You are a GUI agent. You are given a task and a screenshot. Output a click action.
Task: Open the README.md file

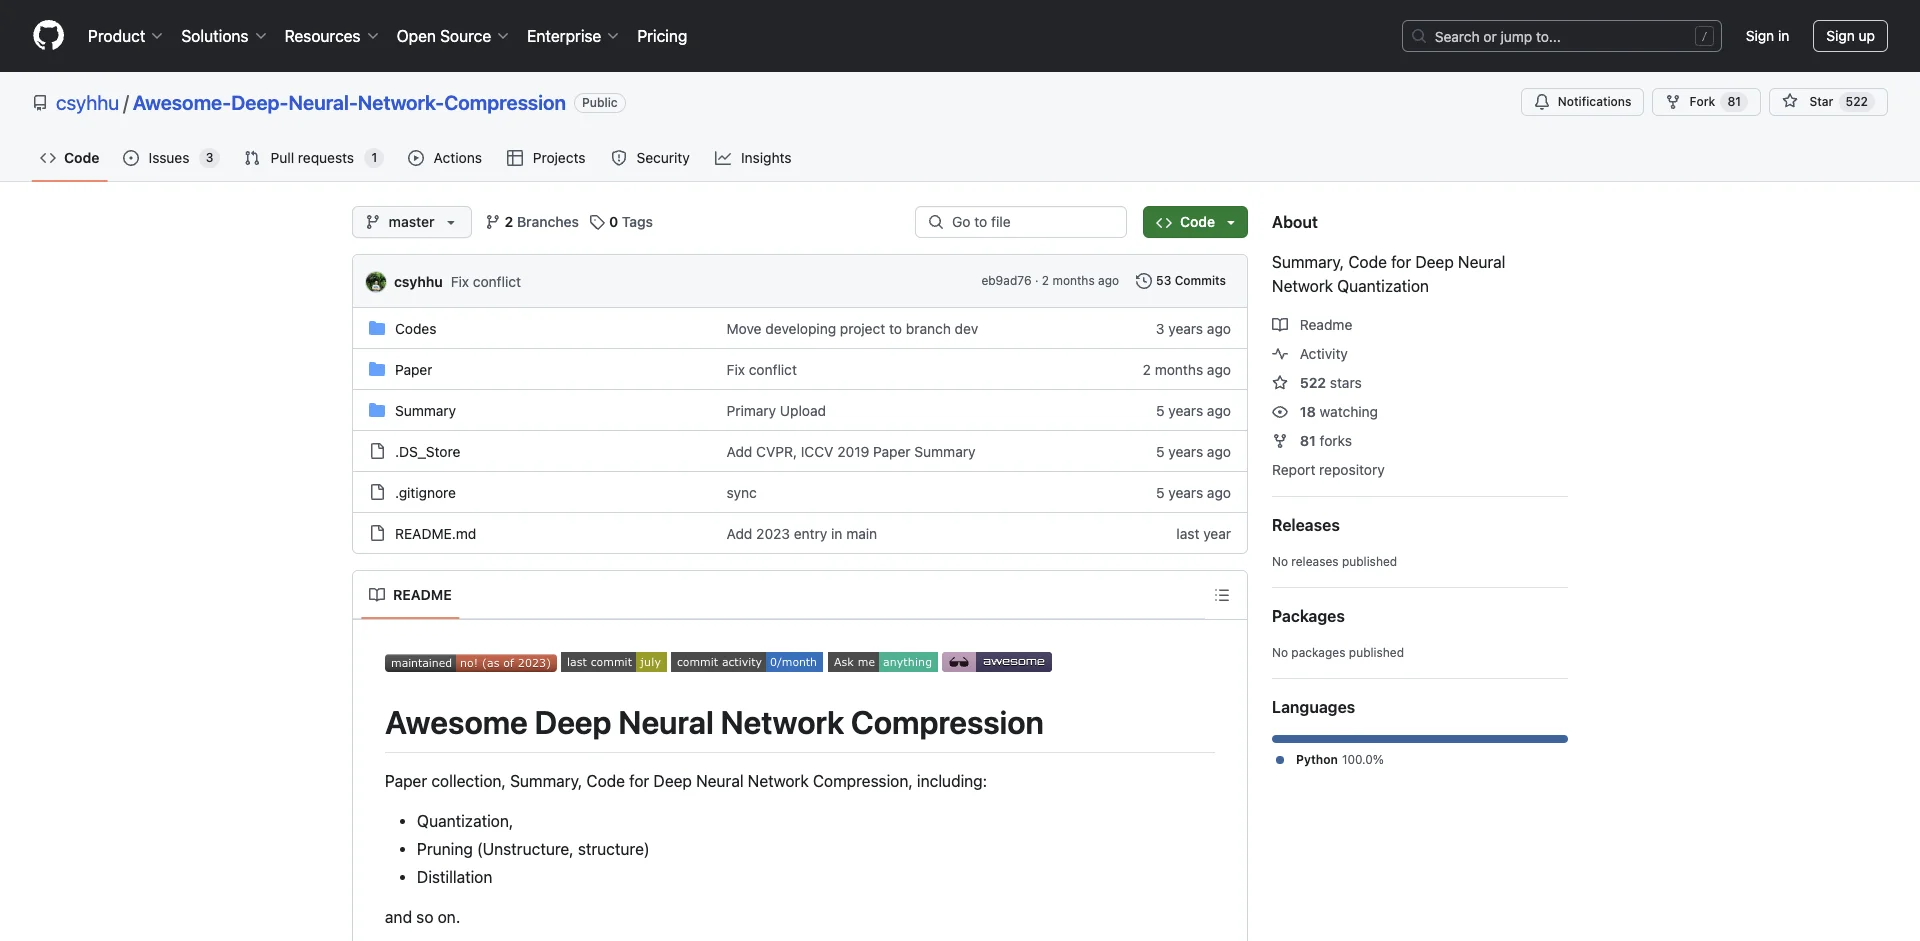click(435, 534)
